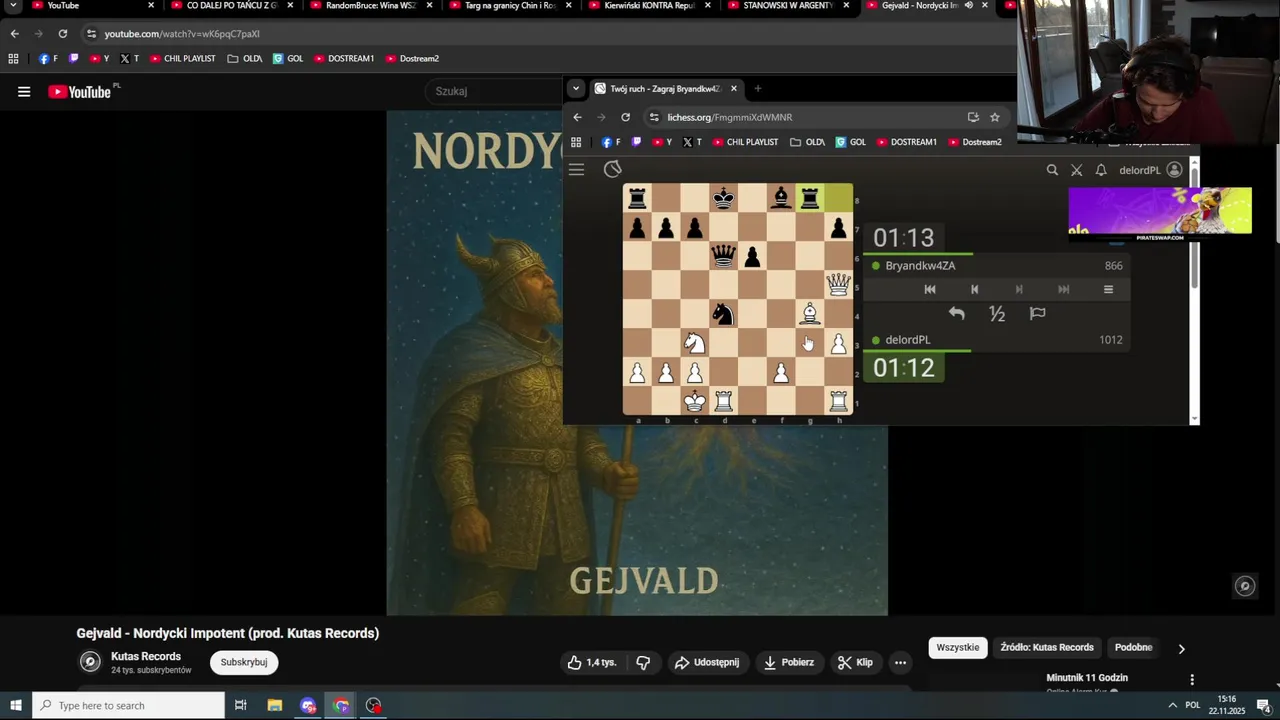Viewport: 1280px width, 720px height.
Task: Open lichess notifications bell
Action: 1101,170
